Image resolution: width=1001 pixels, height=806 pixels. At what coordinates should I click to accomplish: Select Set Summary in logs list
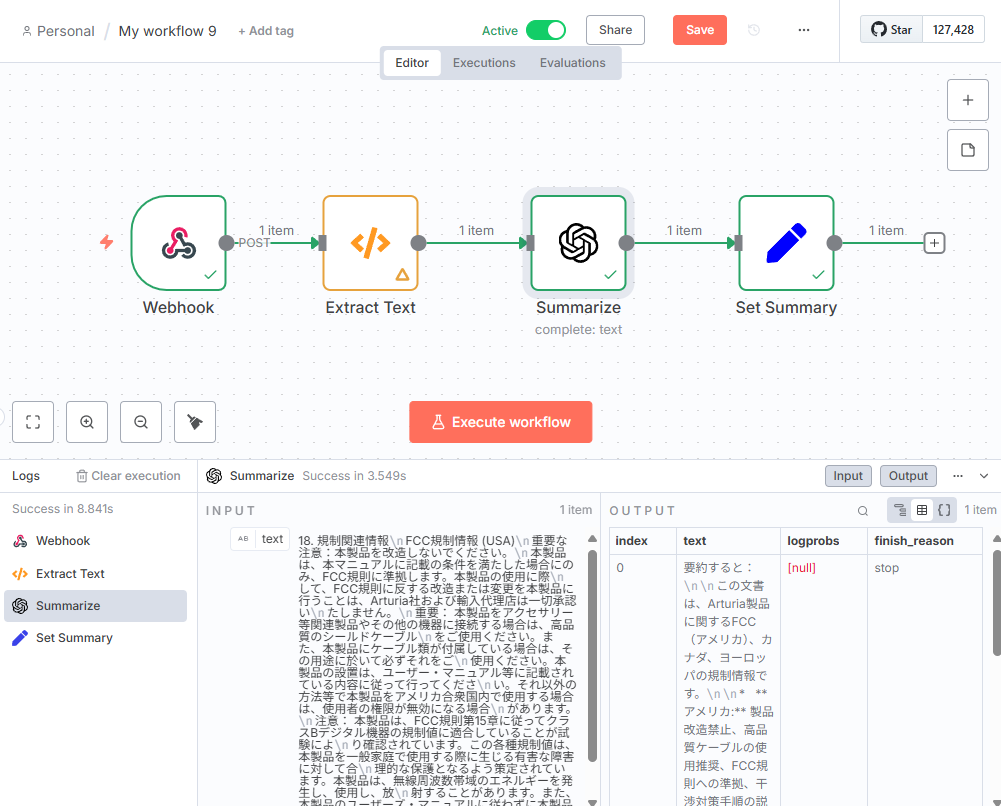pyautogui.click(x=96, y=638)
